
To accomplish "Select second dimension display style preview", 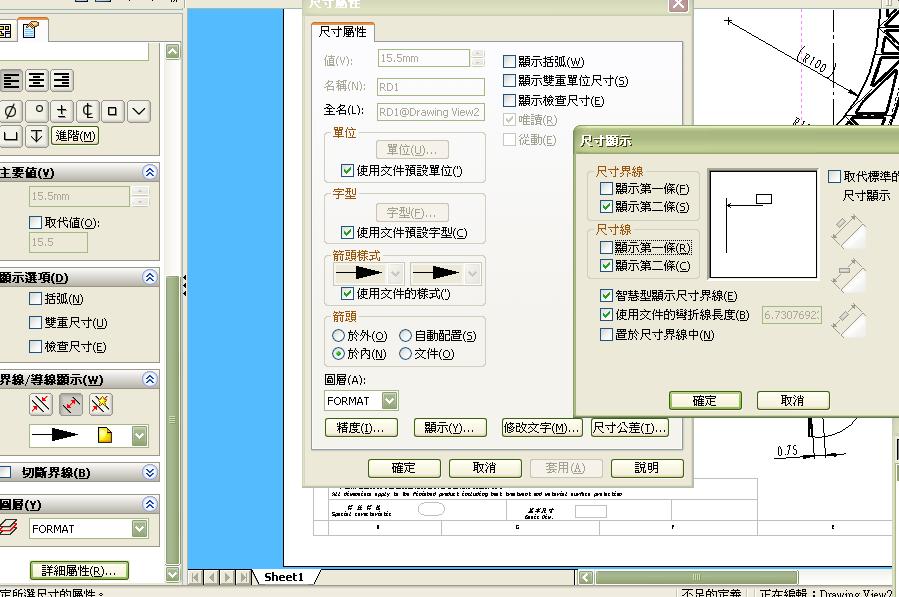I will (x=848, y=275).
